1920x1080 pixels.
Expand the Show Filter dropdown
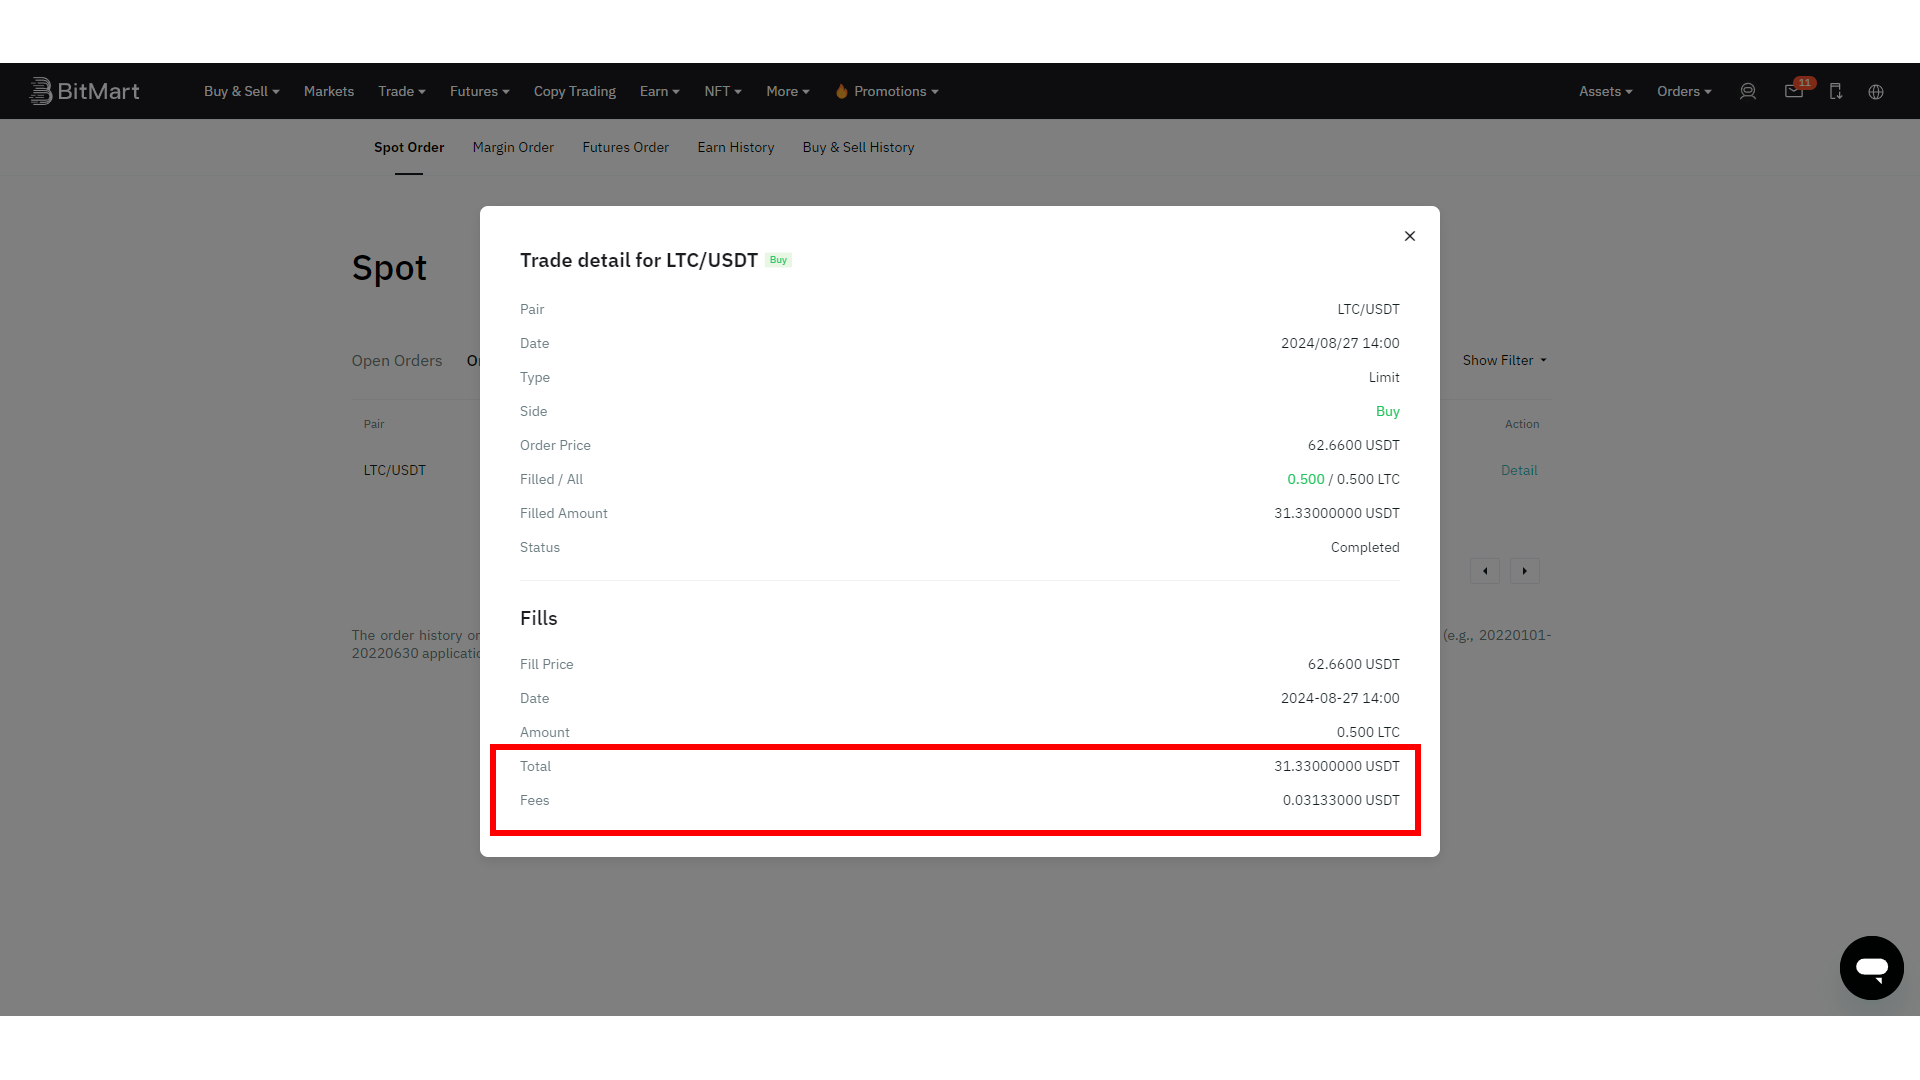(x=1505, y=360)
